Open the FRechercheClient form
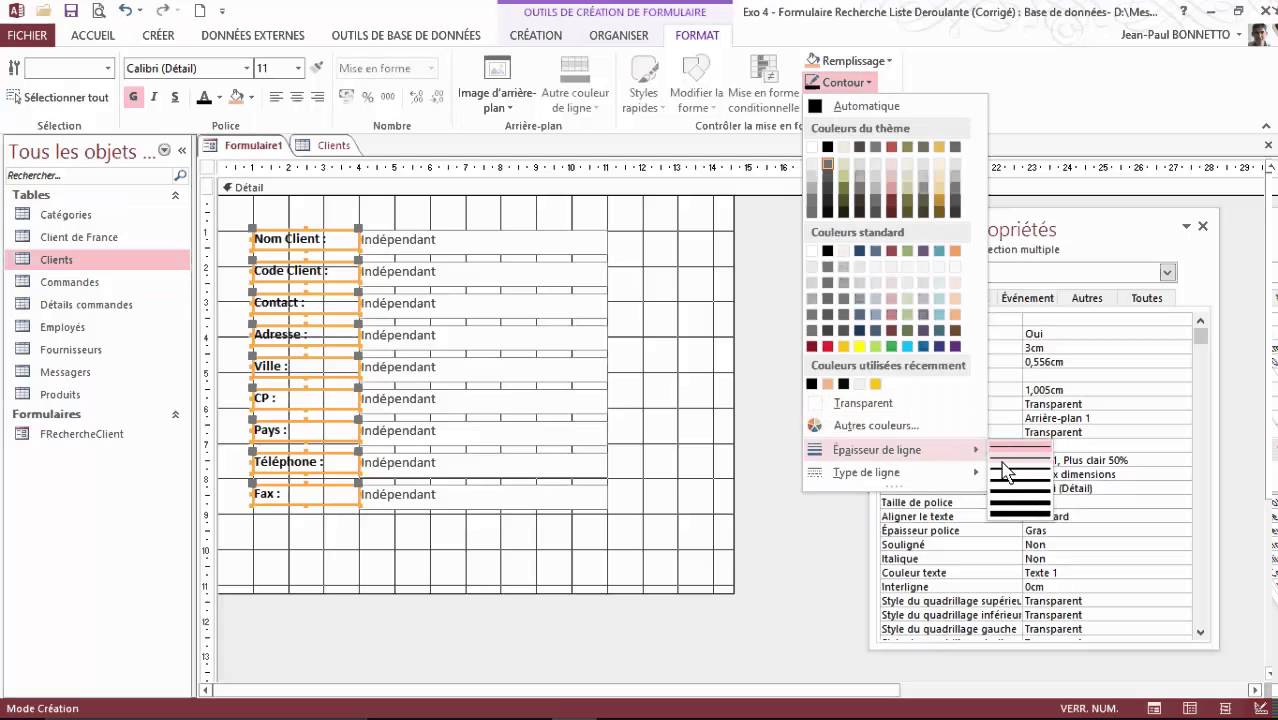 pyautogui.click(x=82, y=434)
